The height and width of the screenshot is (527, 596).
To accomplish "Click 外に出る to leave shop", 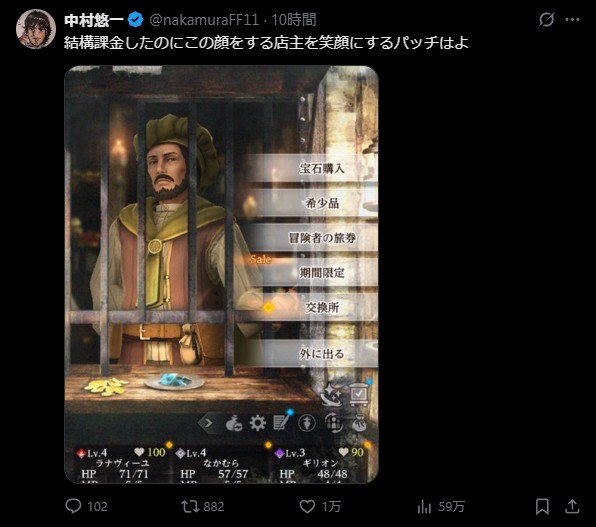I will [x=322, y=354].
